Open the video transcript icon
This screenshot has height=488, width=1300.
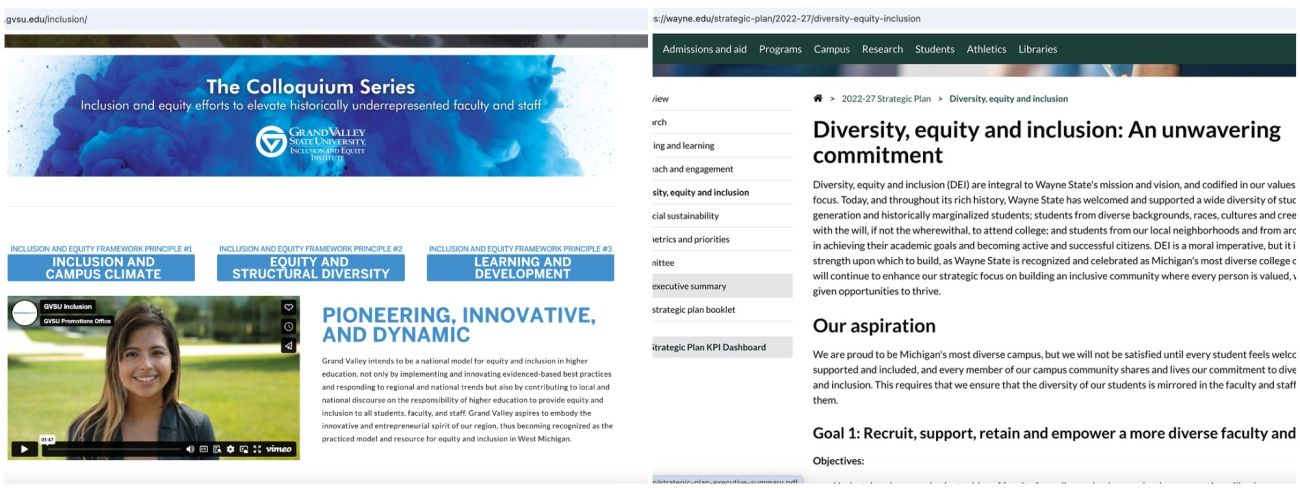(217, 449)
